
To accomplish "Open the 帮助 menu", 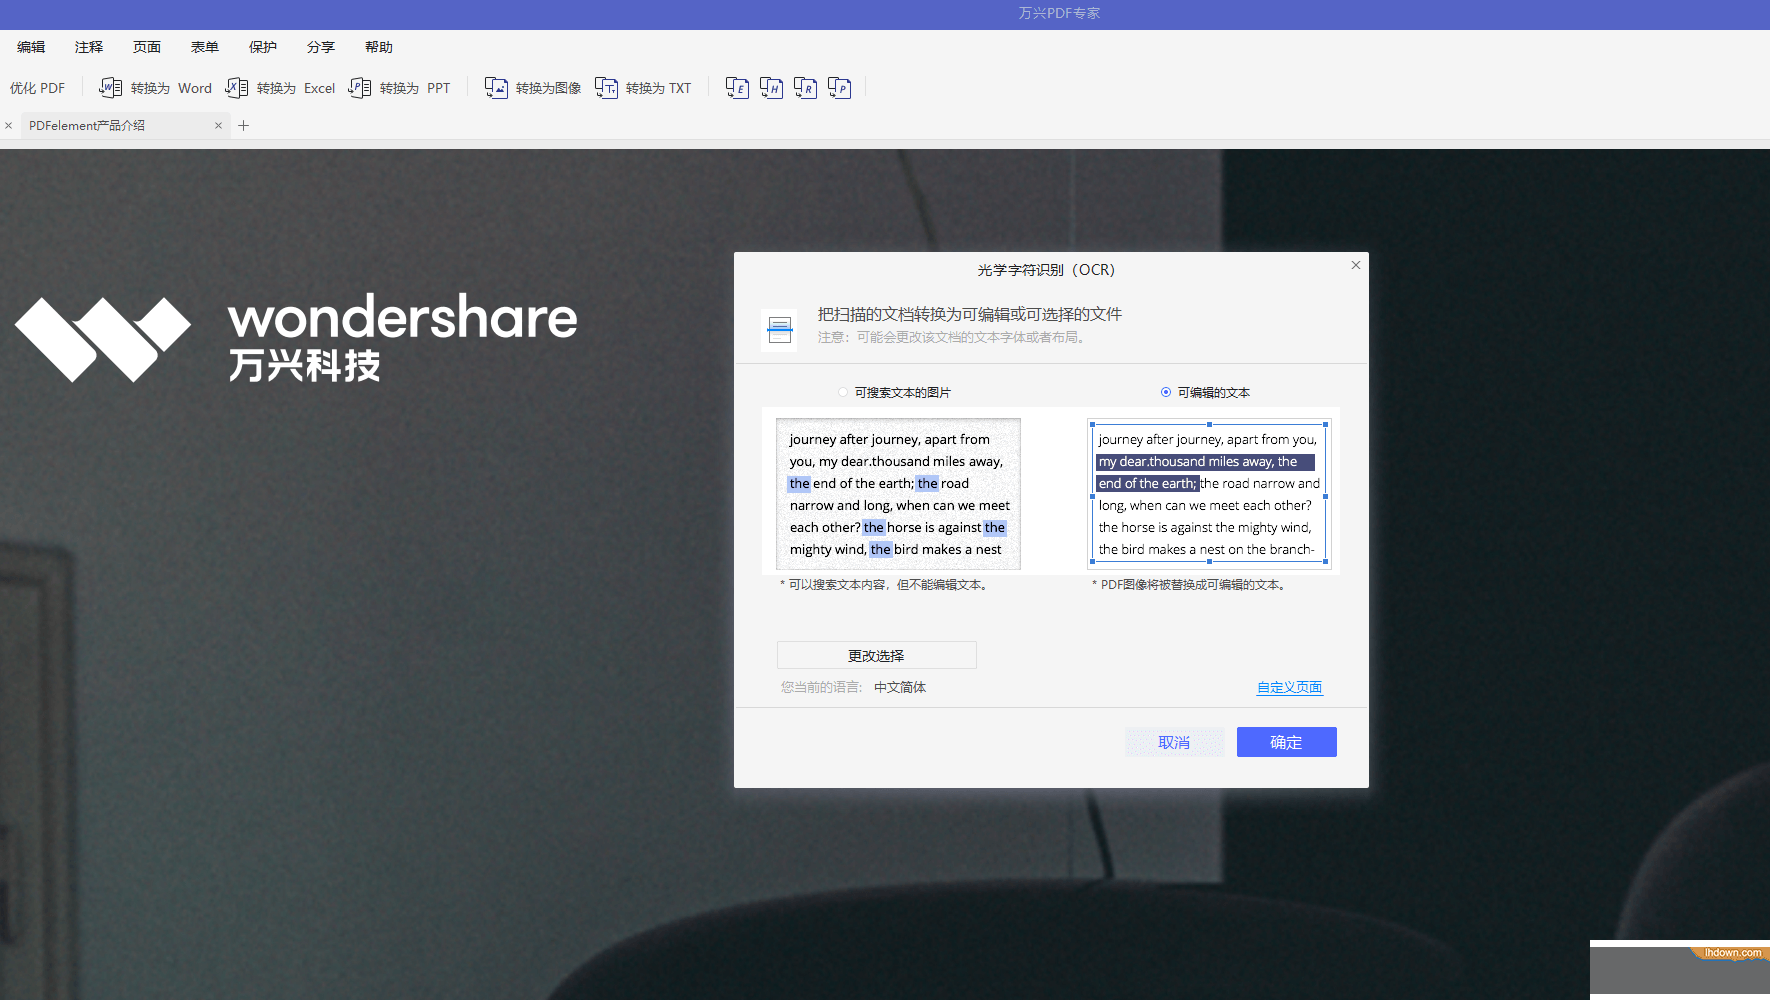I will (379, 47).
